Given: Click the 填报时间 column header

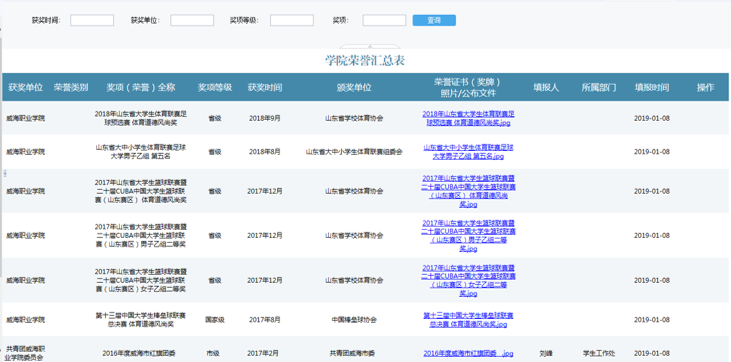Looking at the screenshot, I should [652, 87].
